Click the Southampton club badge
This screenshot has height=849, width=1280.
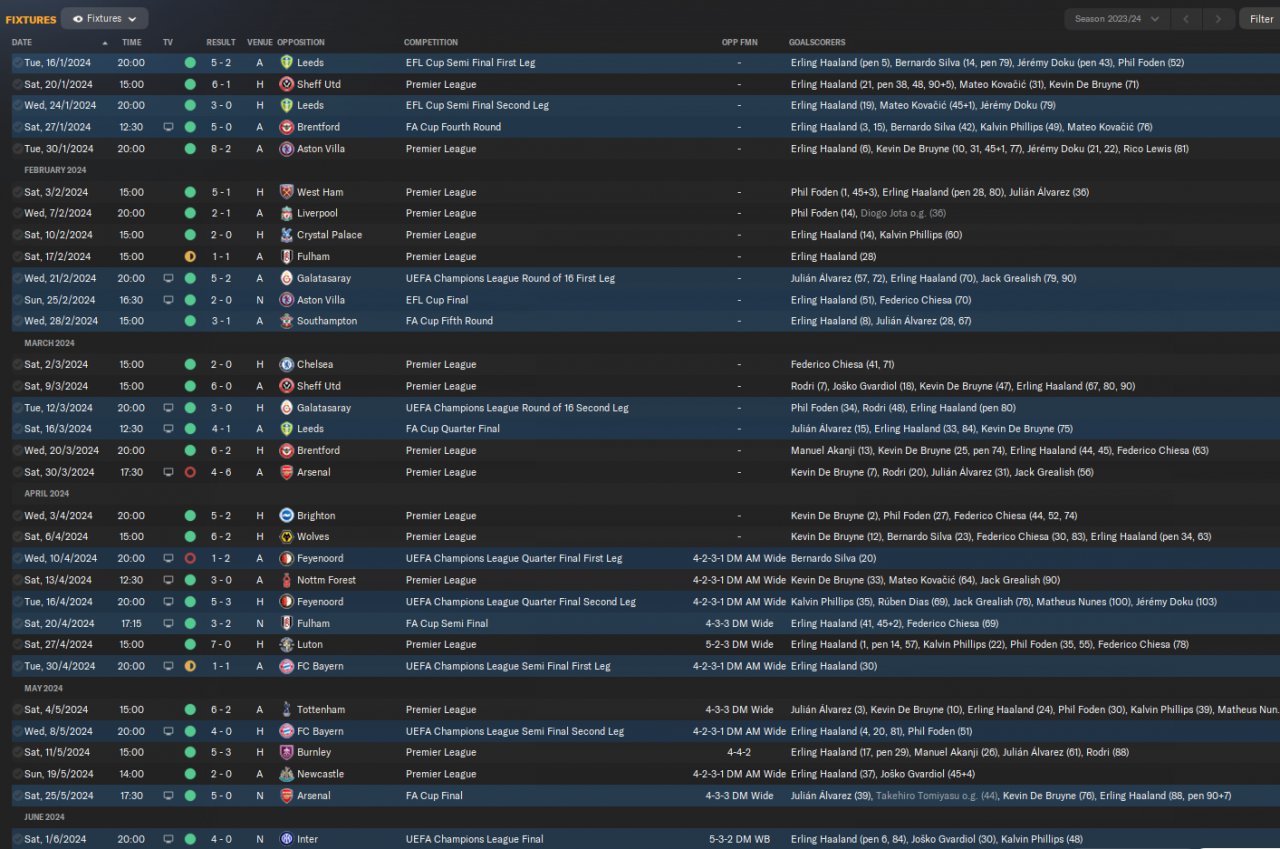[x=287, y=321]
